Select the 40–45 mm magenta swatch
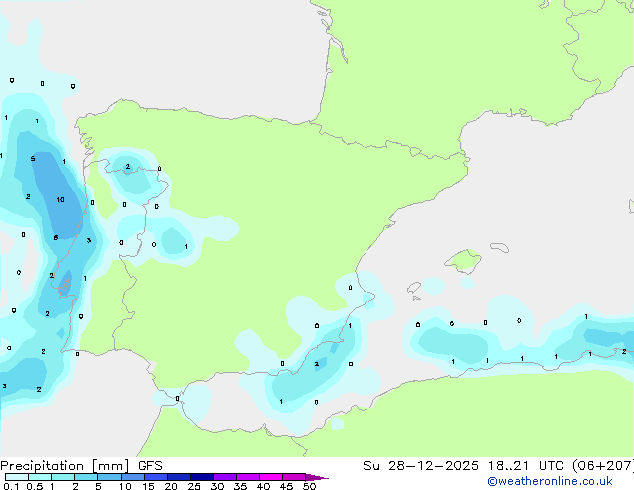 (x=271, y=477)
